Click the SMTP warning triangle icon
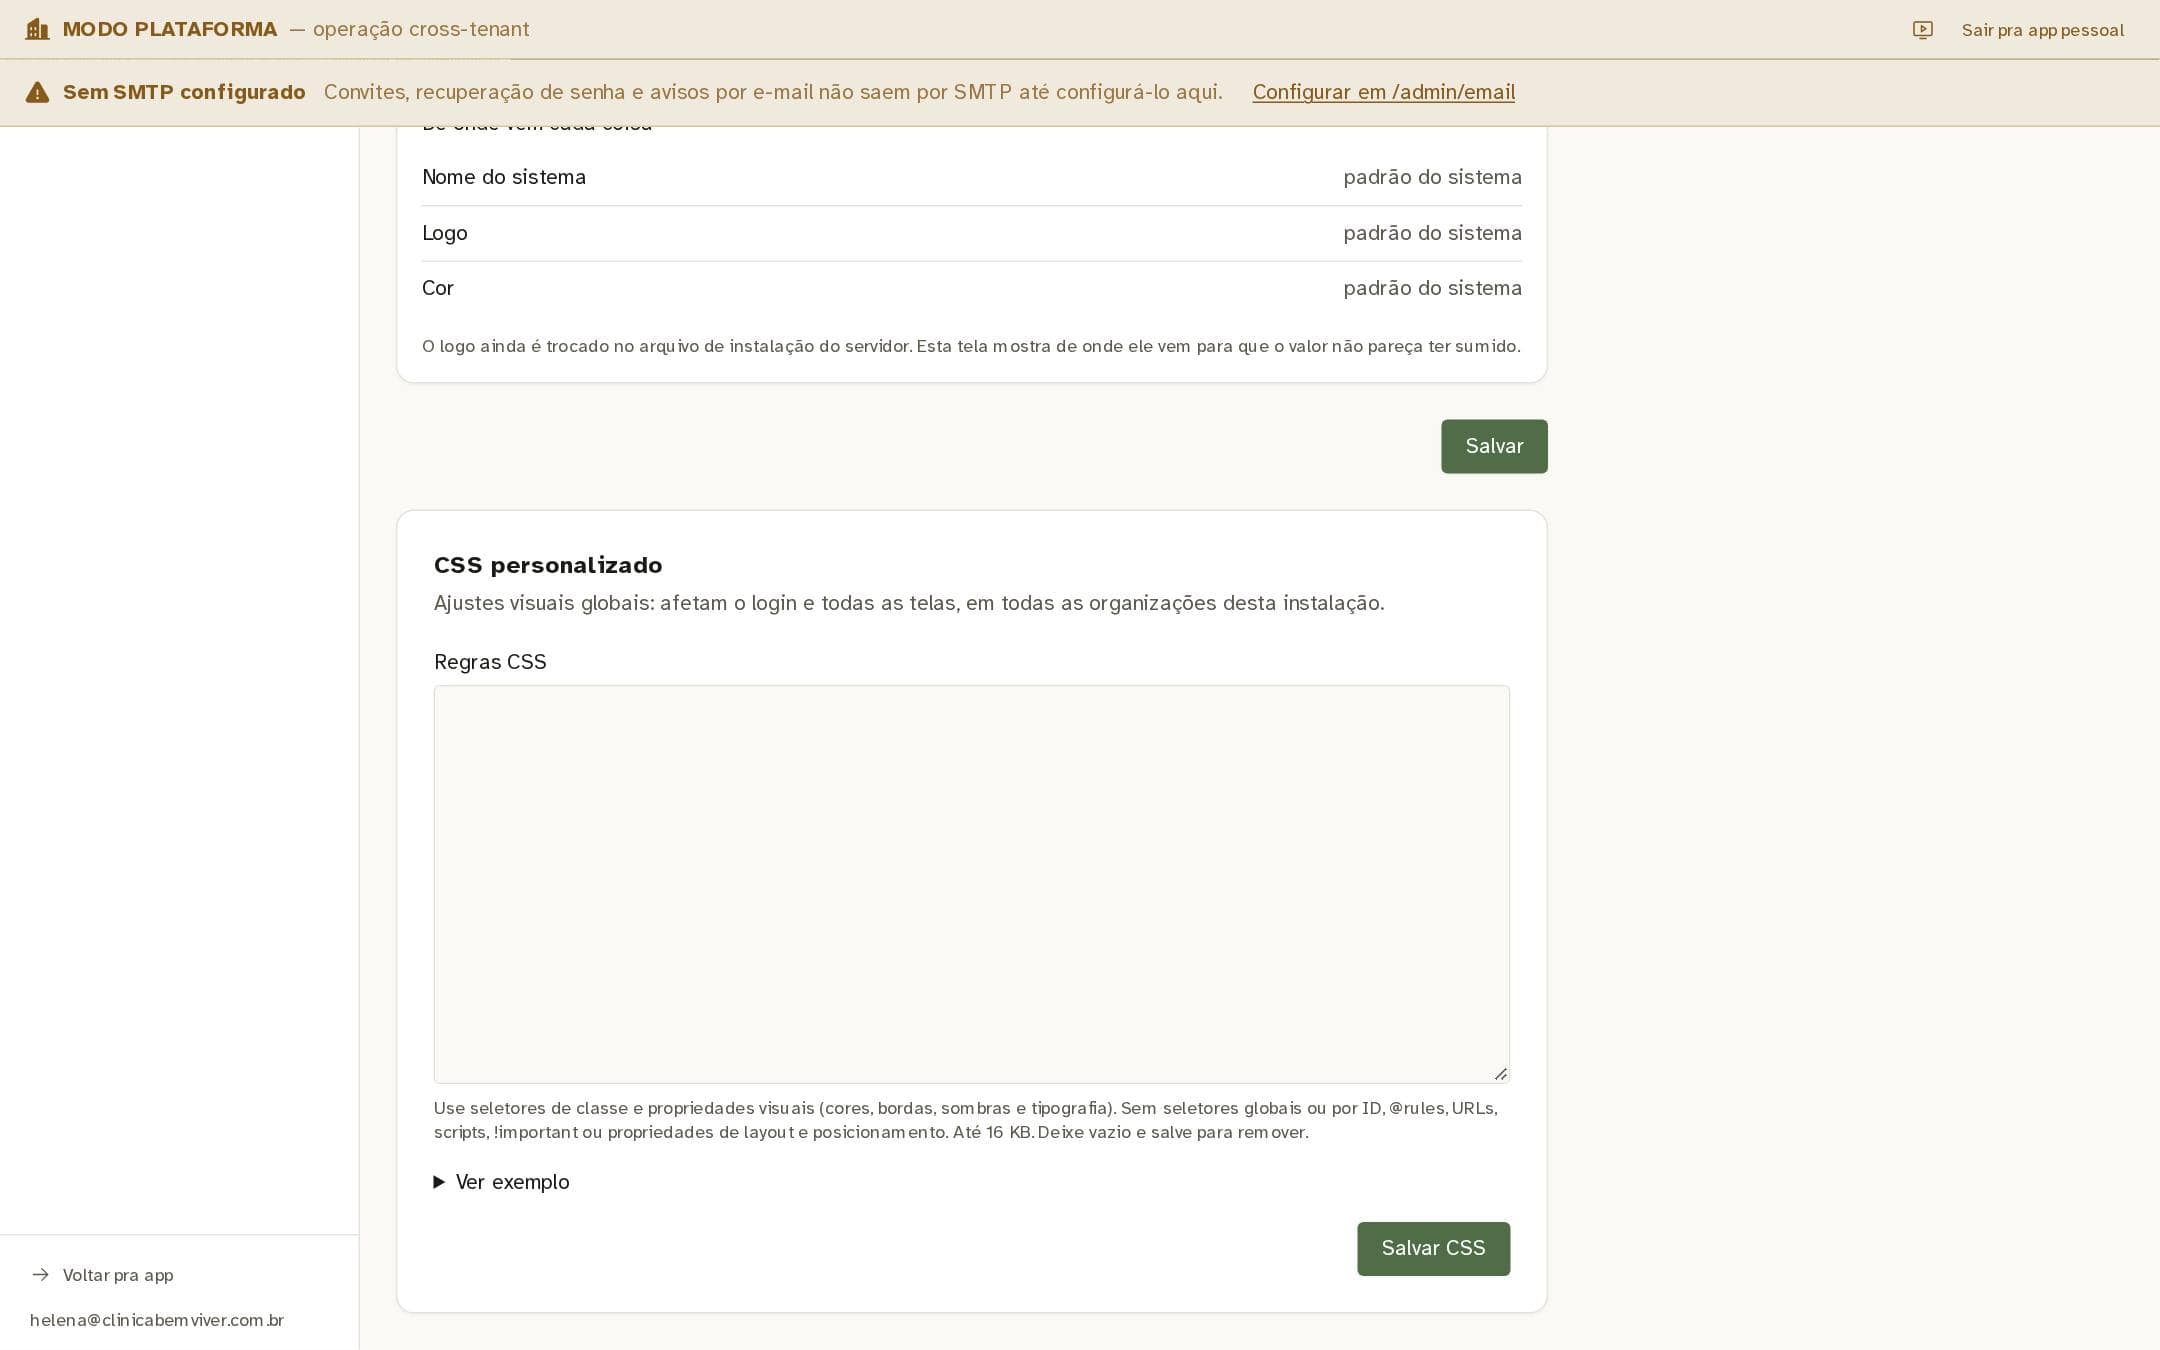This screenshot has height=1350, width=2160. click(37, 92)
